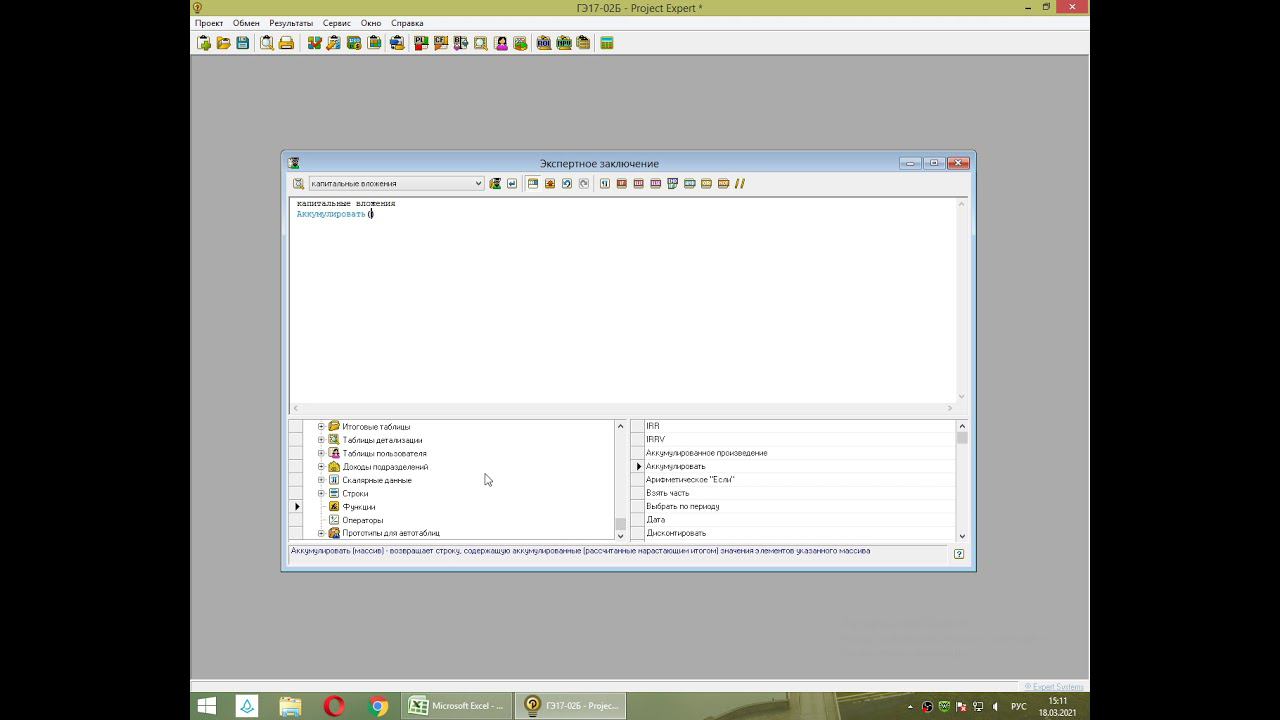
Task: Open the person-figure toolbar icon
Action: click(x=501, y=43)
